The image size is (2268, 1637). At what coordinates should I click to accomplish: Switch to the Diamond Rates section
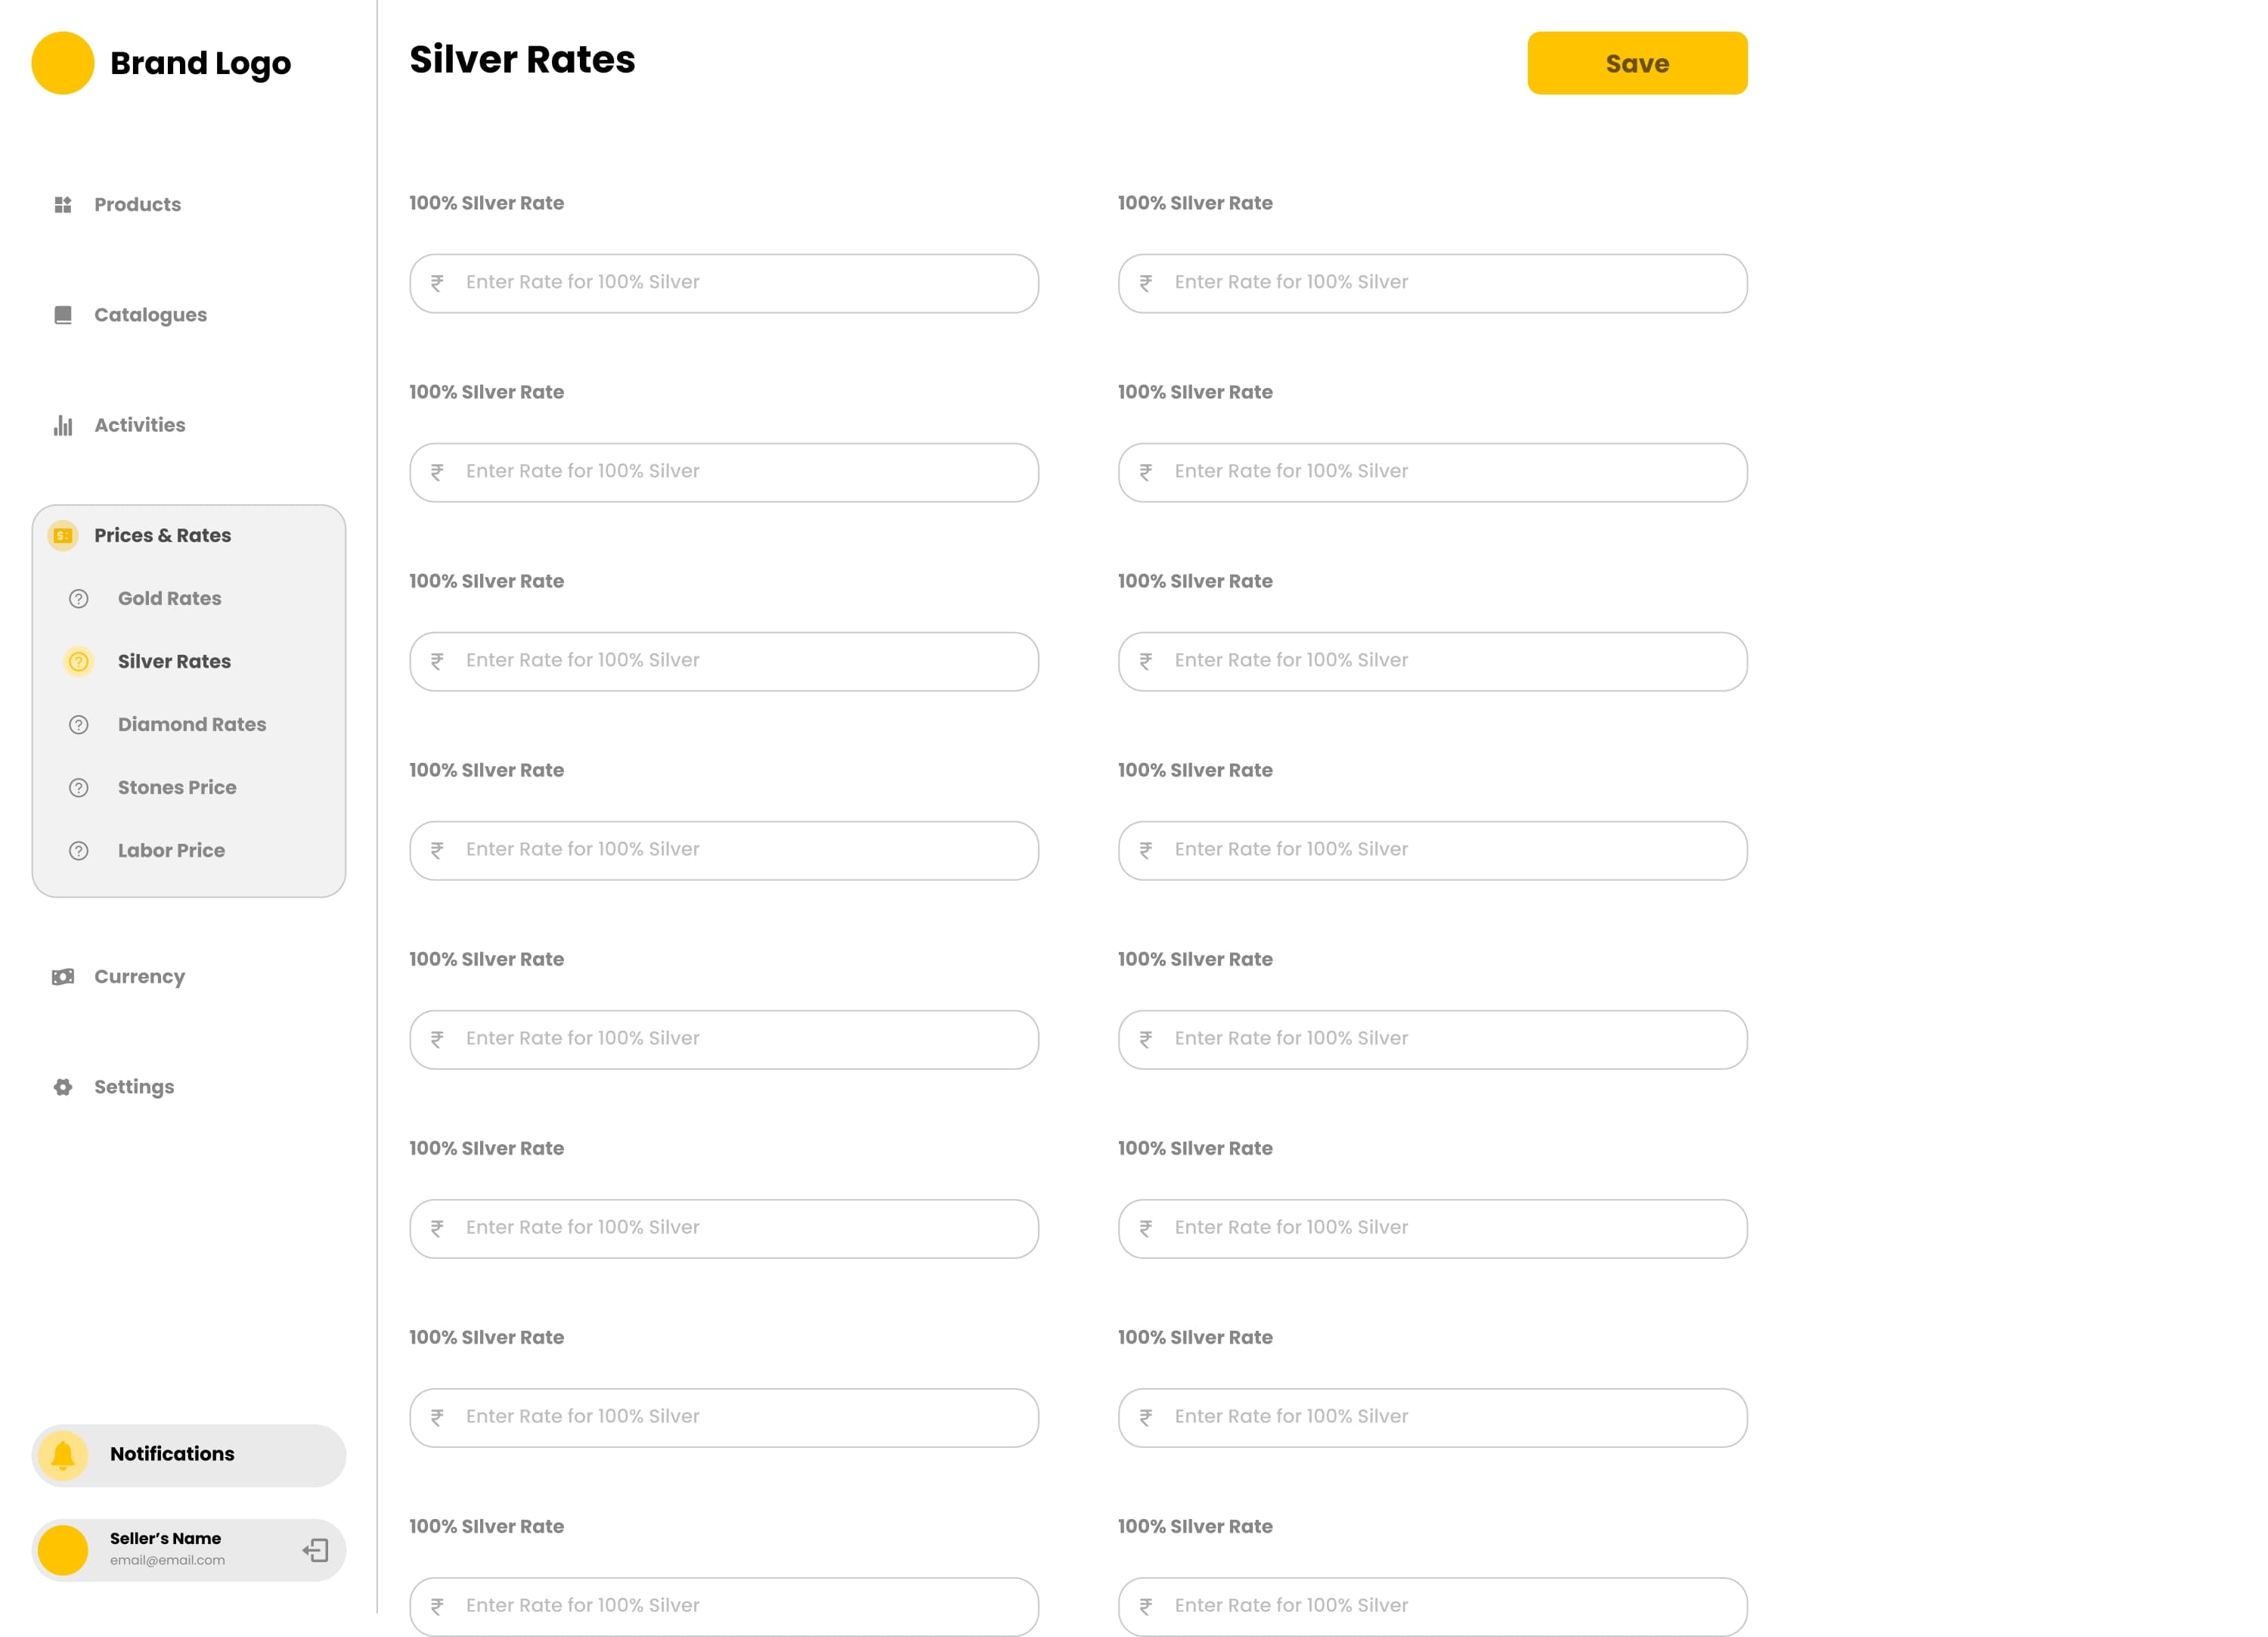pos(191,724)
